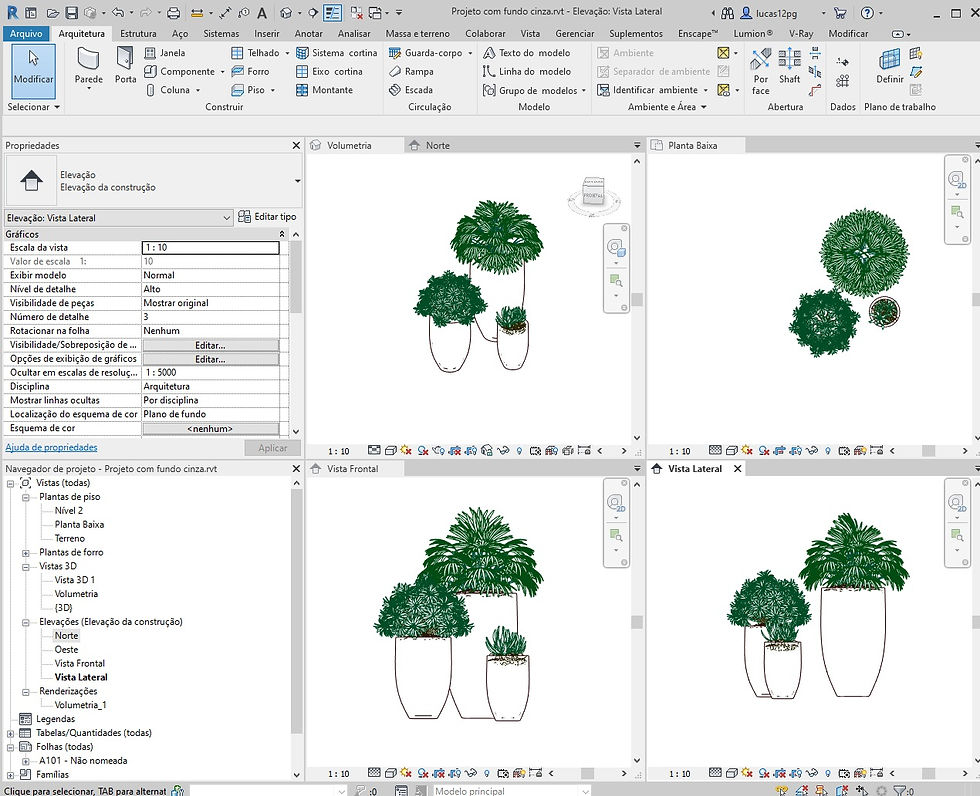Open the 'Elevação: Vista Lateral' instance dropdown
980x796 pixels.
(x=119, y=218)
